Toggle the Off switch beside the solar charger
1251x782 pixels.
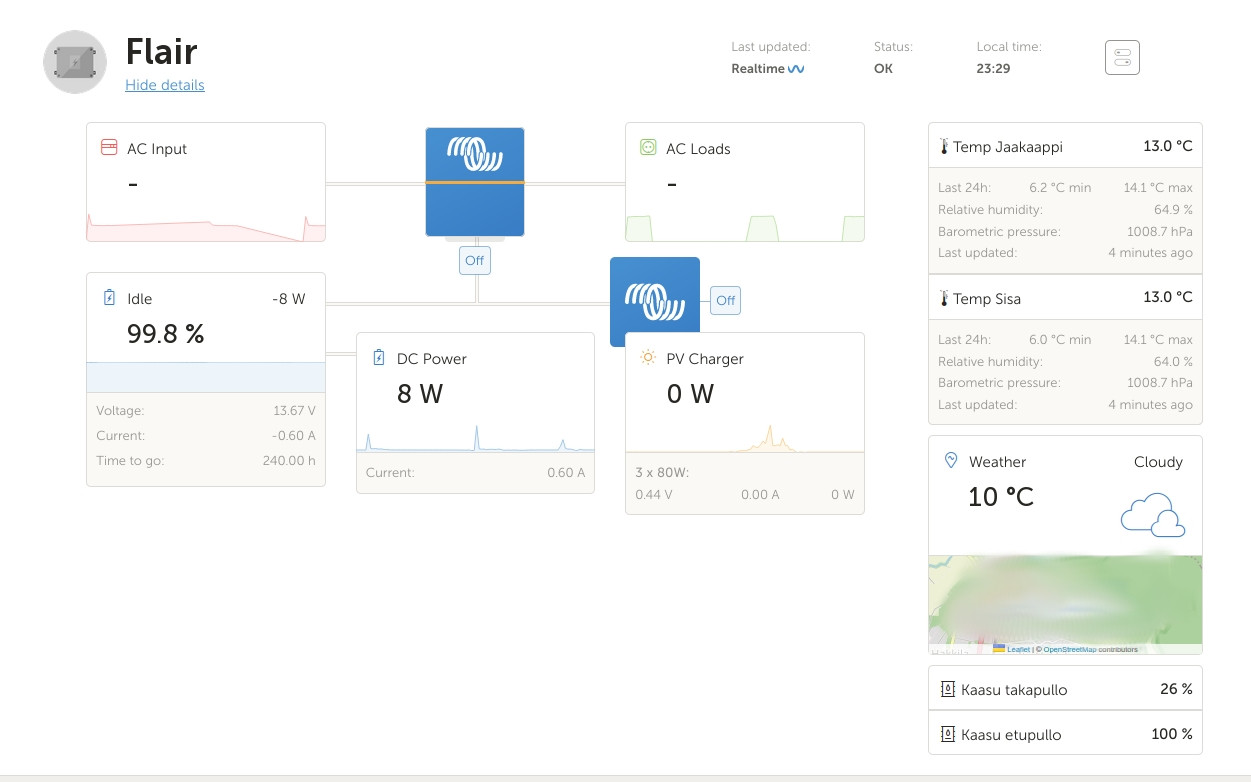click(725, 300)
